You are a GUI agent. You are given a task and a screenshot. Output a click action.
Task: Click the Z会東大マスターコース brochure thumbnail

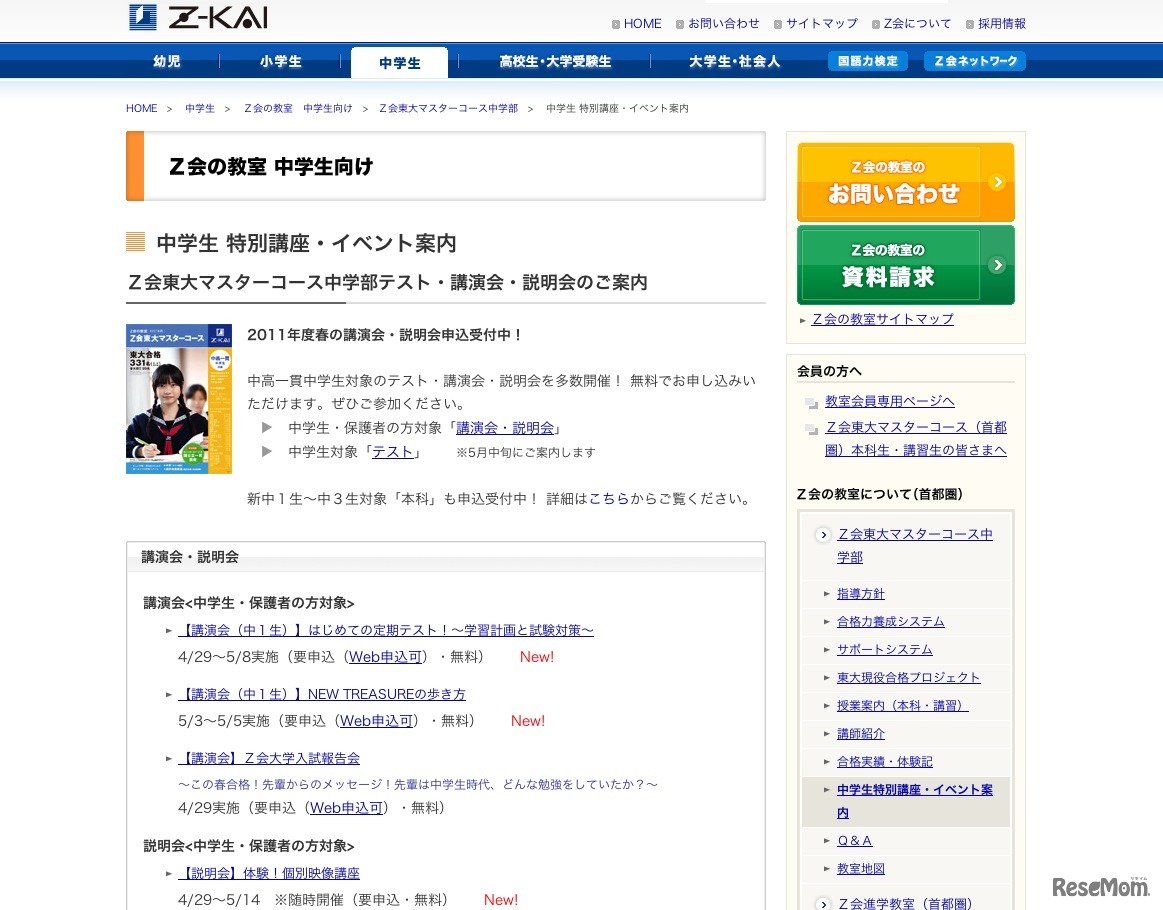178,398
